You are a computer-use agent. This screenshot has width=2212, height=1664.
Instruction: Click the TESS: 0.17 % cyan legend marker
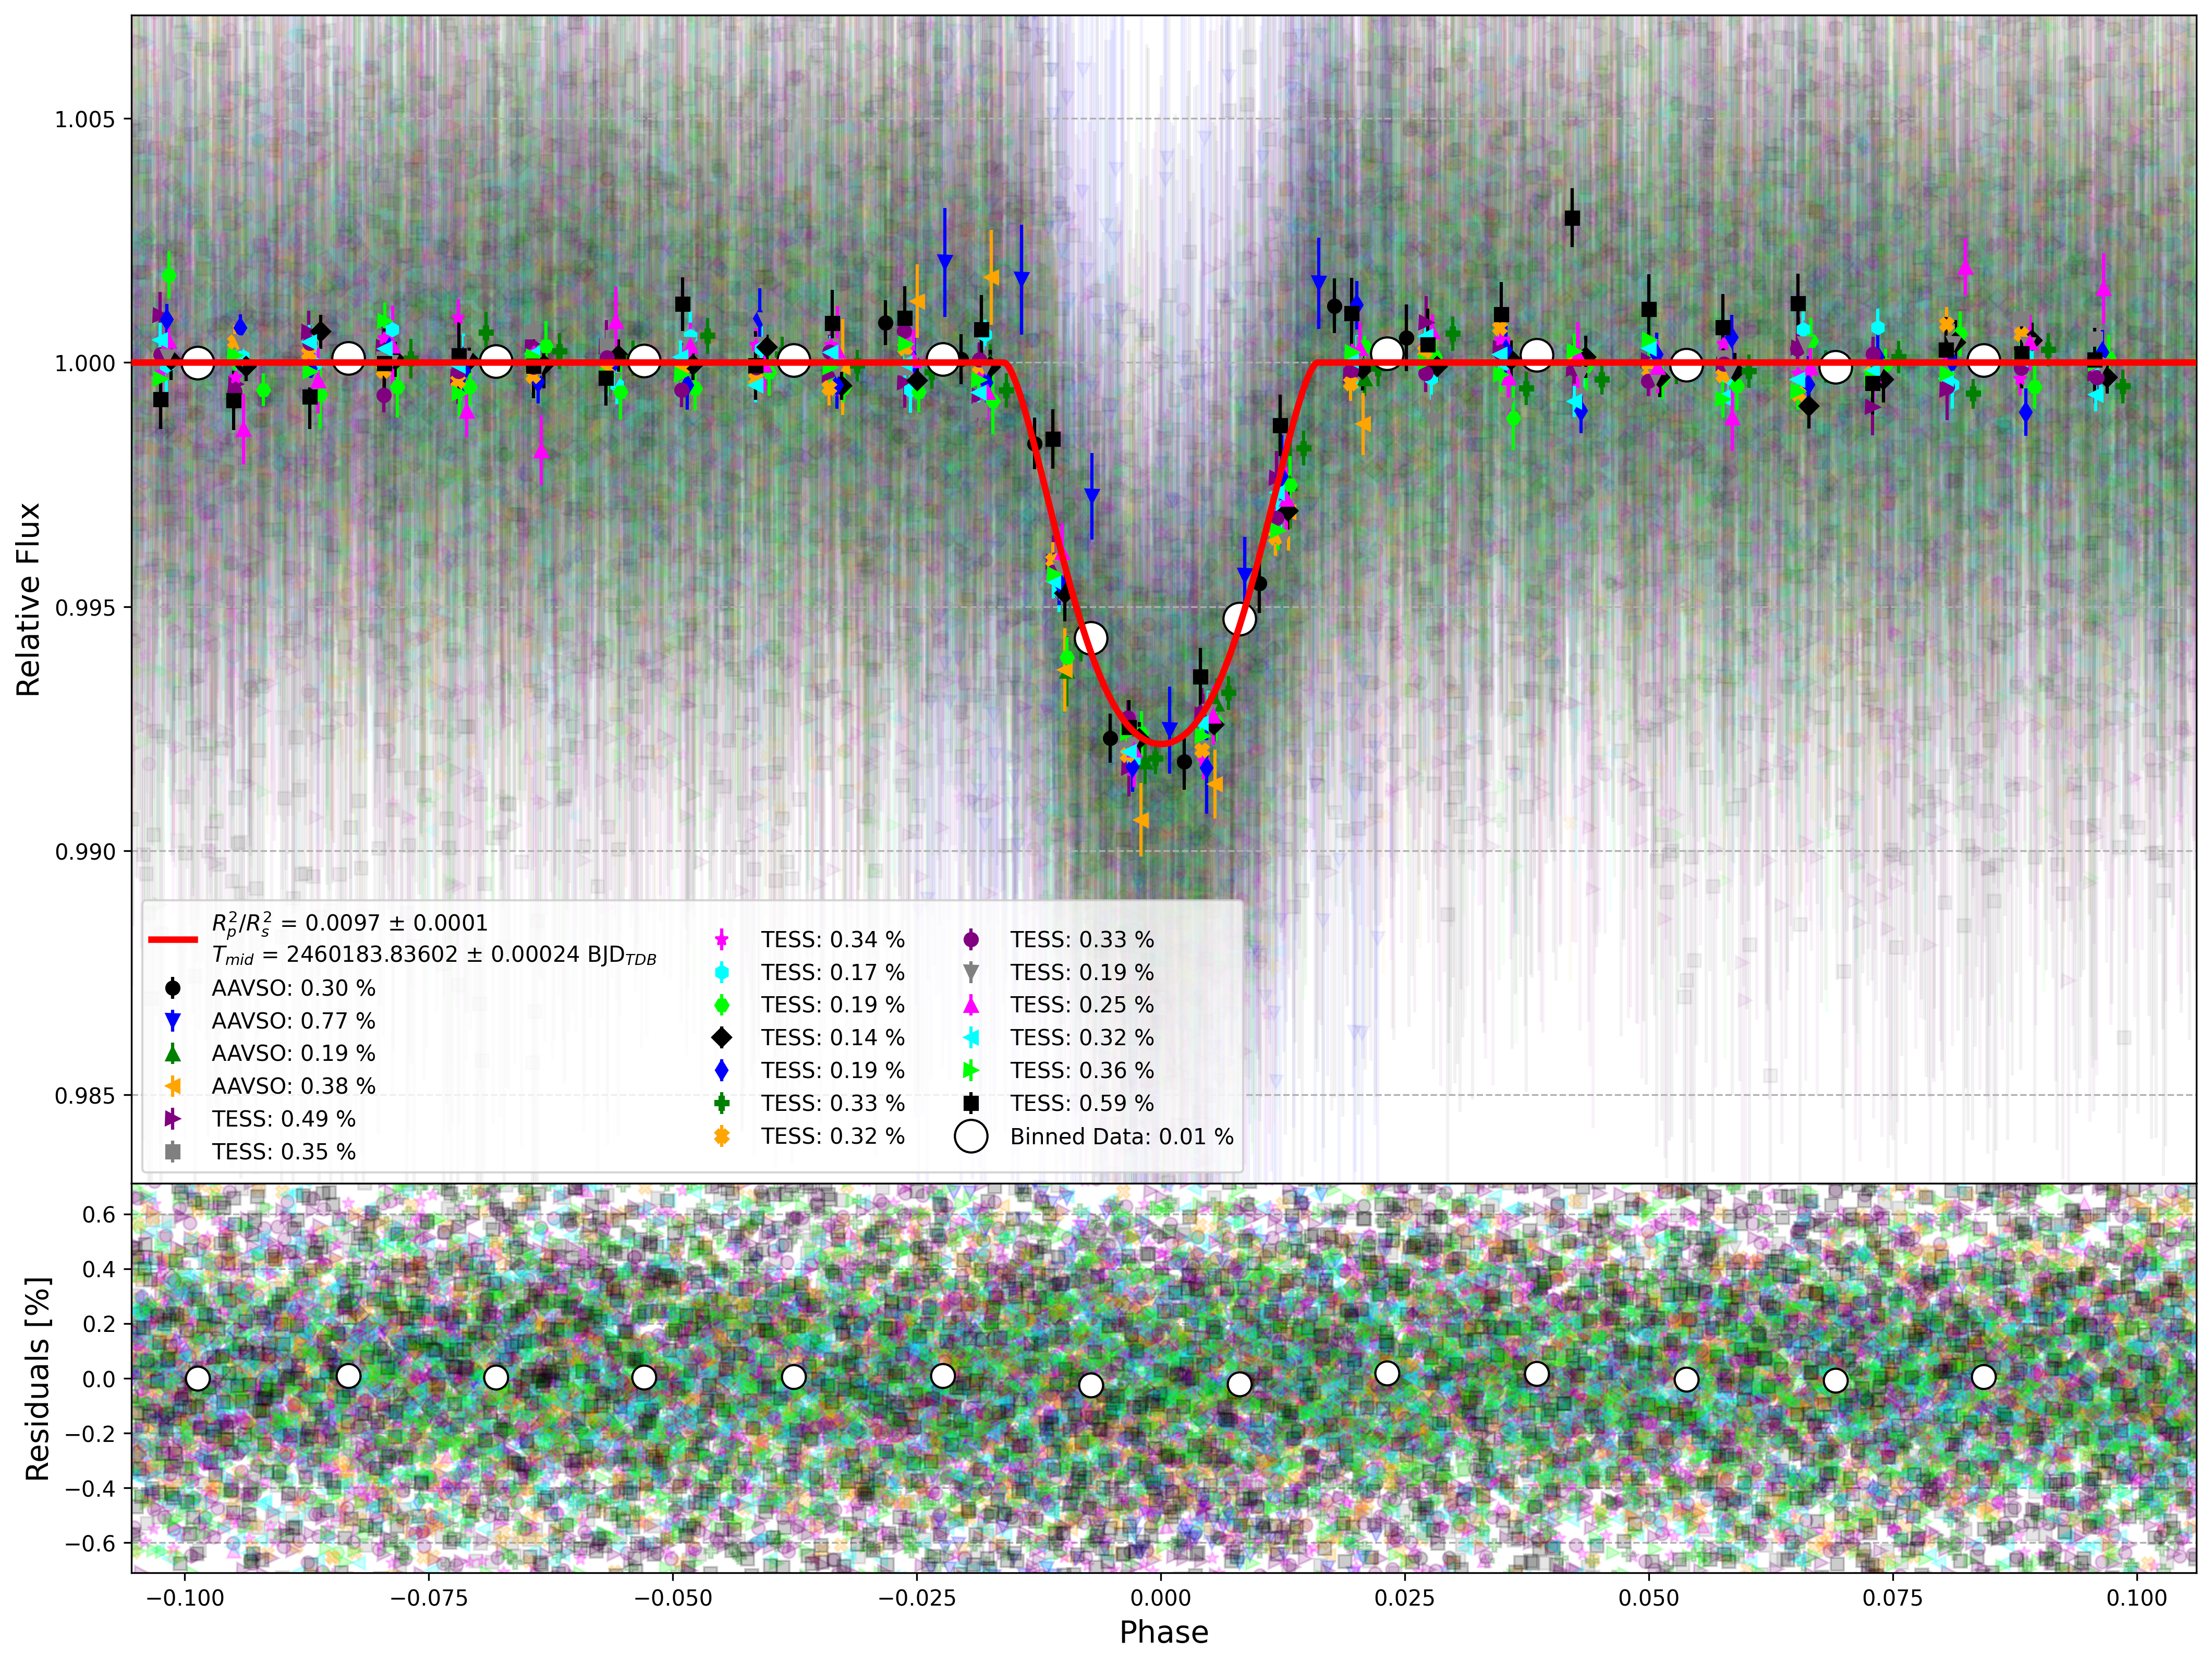tap(722, 972)
